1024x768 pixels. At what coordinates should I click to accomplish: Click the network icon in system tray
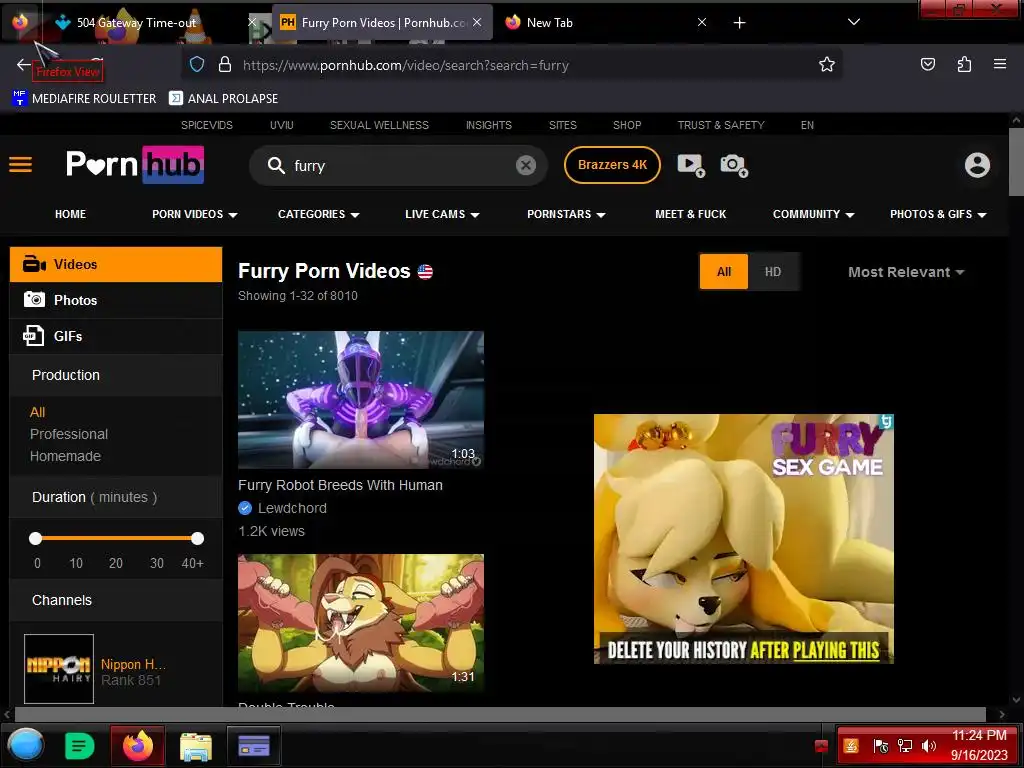tap(904, 745)
